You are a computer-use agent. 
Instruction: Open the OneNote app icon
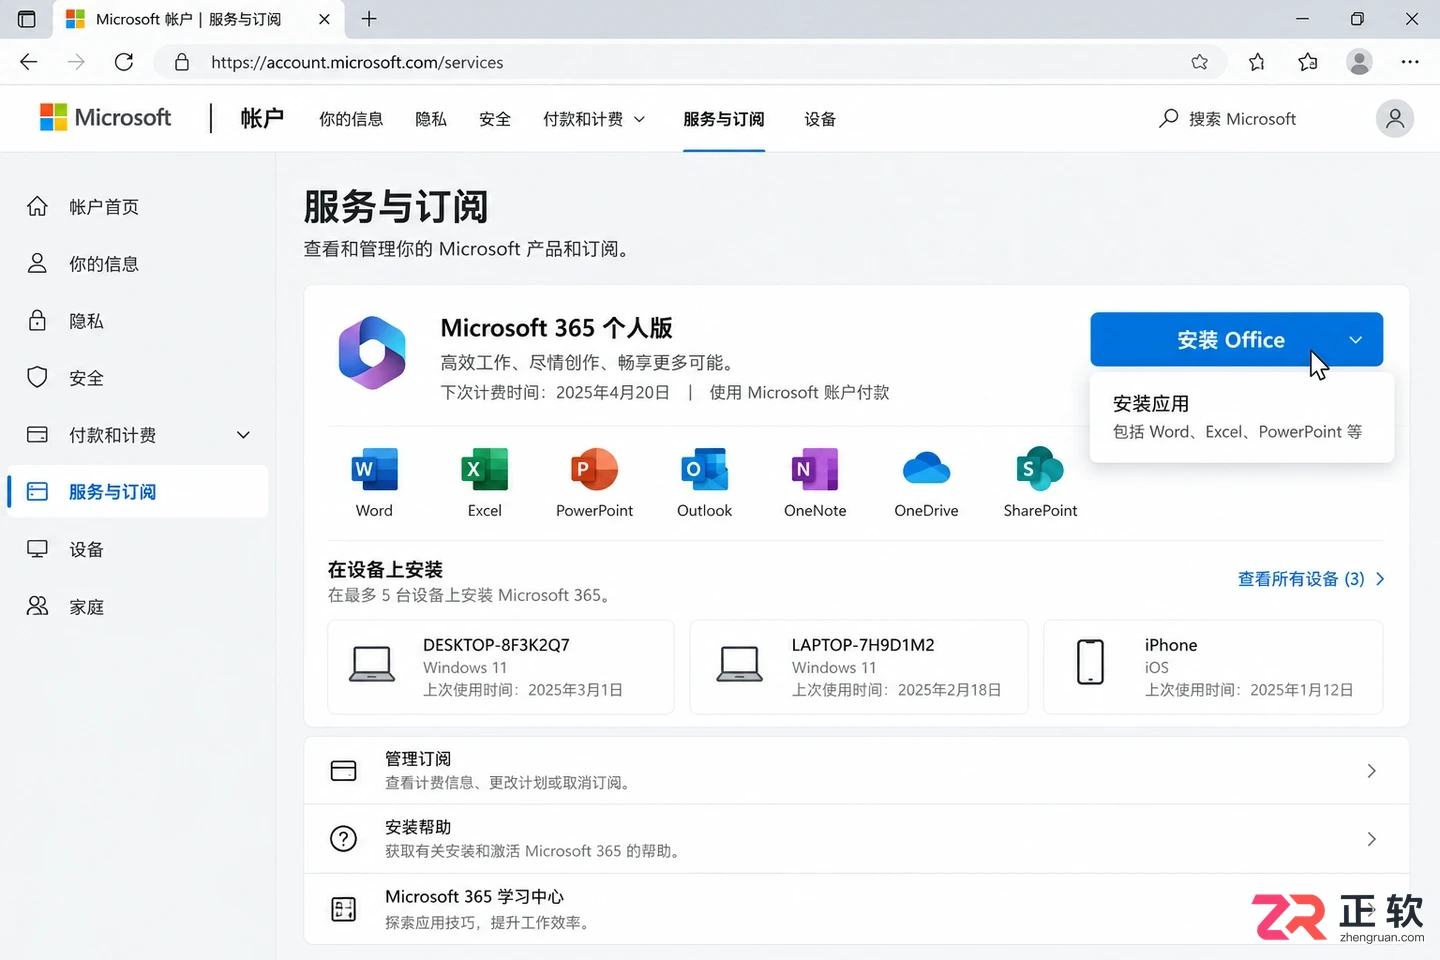pos(815,469)
